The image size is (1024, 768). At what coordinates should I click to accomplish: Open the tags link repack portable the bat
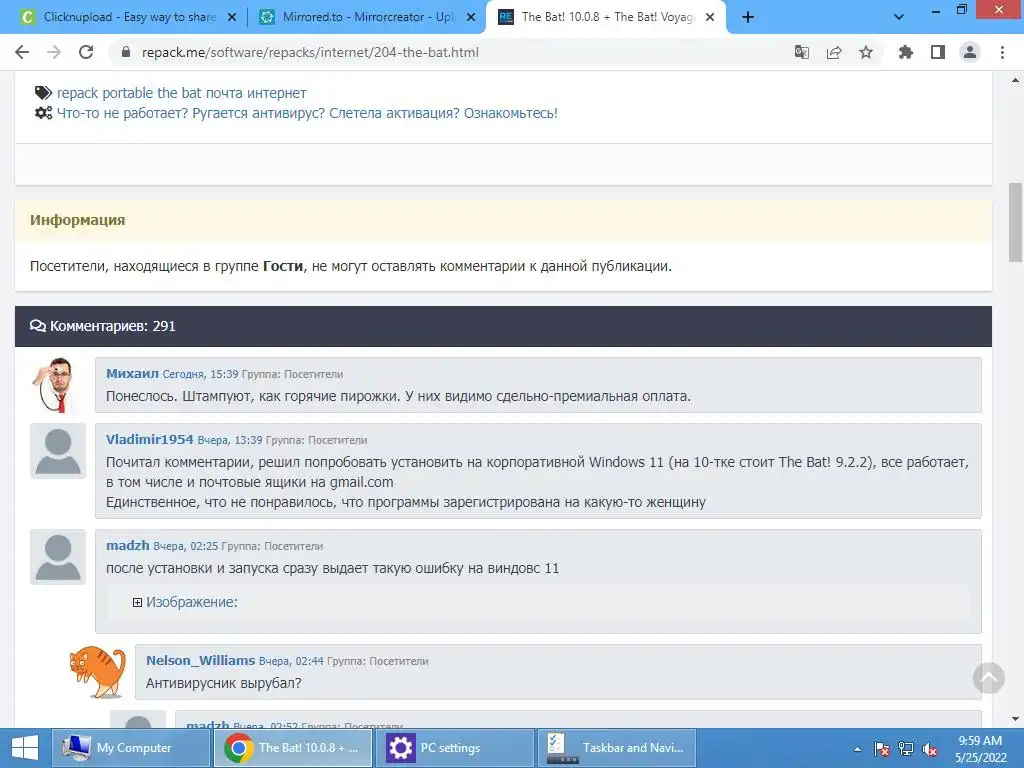click(x=182, y=93)
